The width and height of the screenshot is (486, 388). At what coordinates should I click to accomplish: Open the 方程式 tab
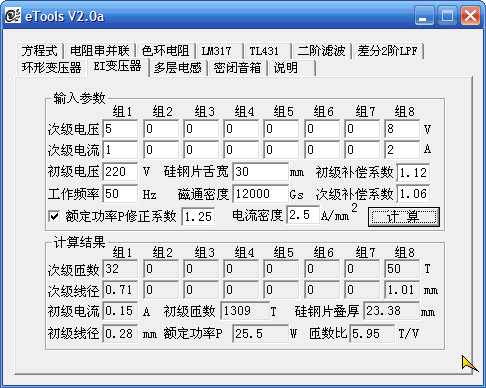point(40,51)
